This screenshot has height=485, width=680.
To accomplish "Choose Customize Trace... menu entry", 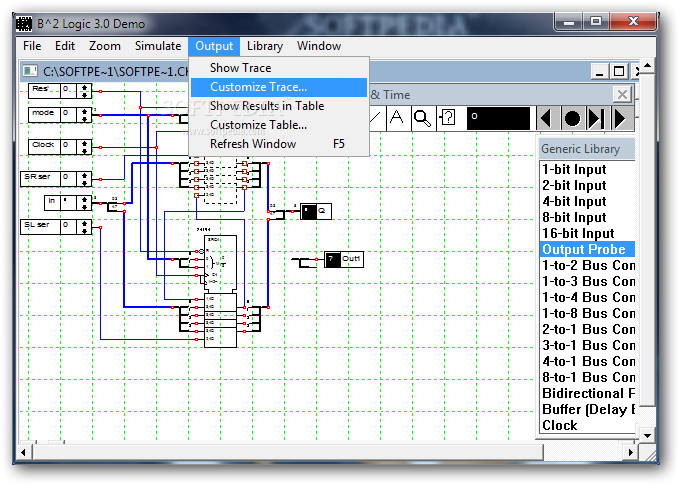I will (x=279, y=87).
